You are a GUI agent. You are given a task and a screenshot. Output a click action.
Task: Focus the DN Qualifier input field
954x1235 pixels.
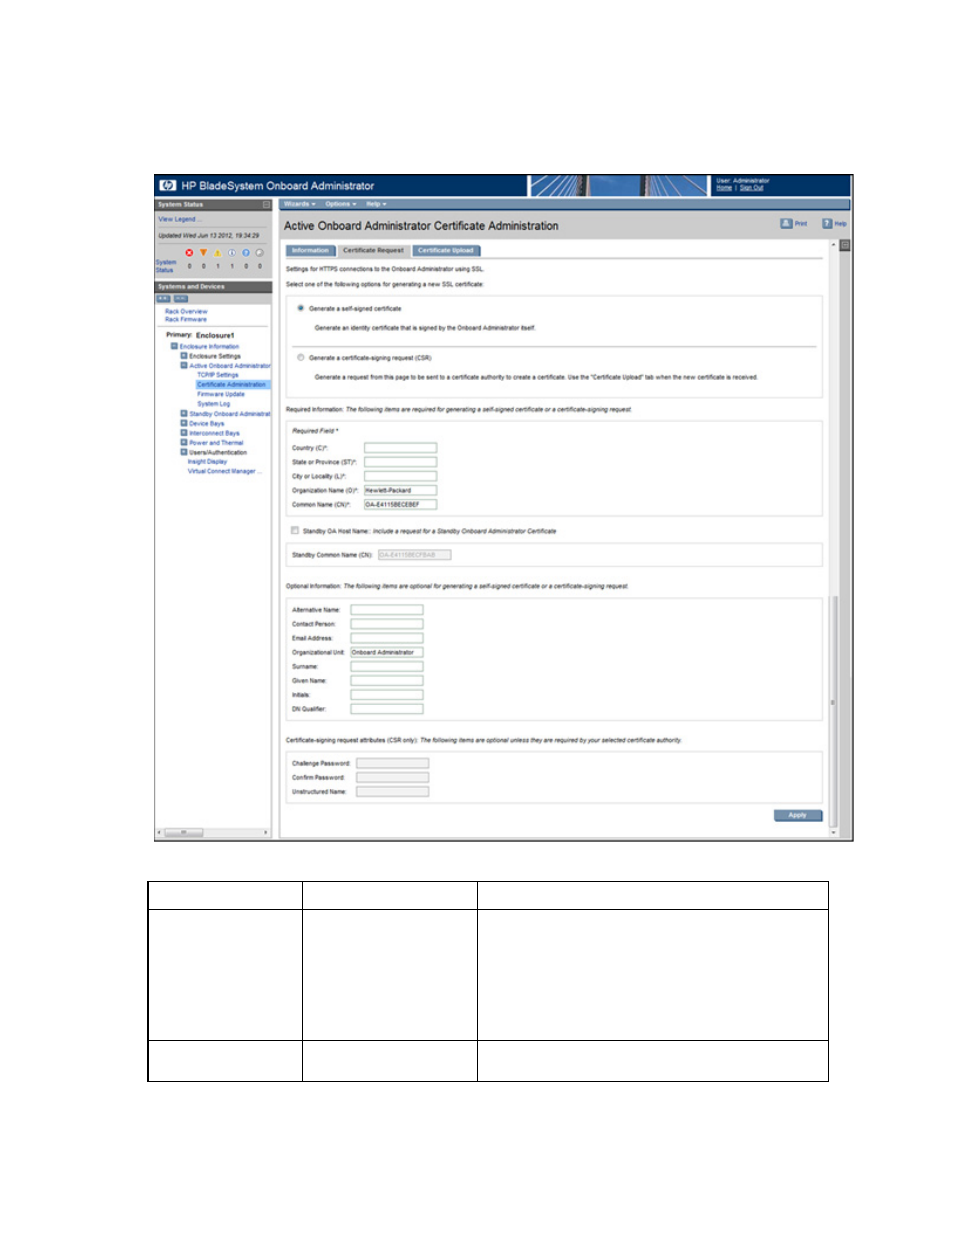click(387, 709)
